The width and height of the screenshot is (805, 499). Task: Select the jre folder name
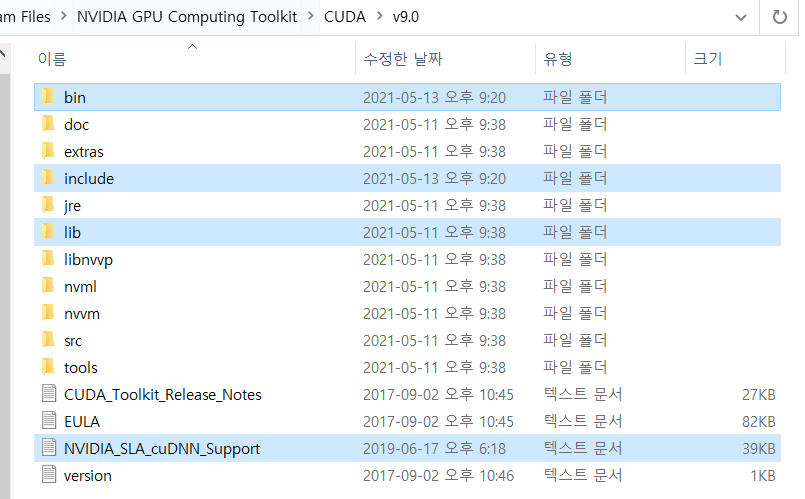[72, 206]
